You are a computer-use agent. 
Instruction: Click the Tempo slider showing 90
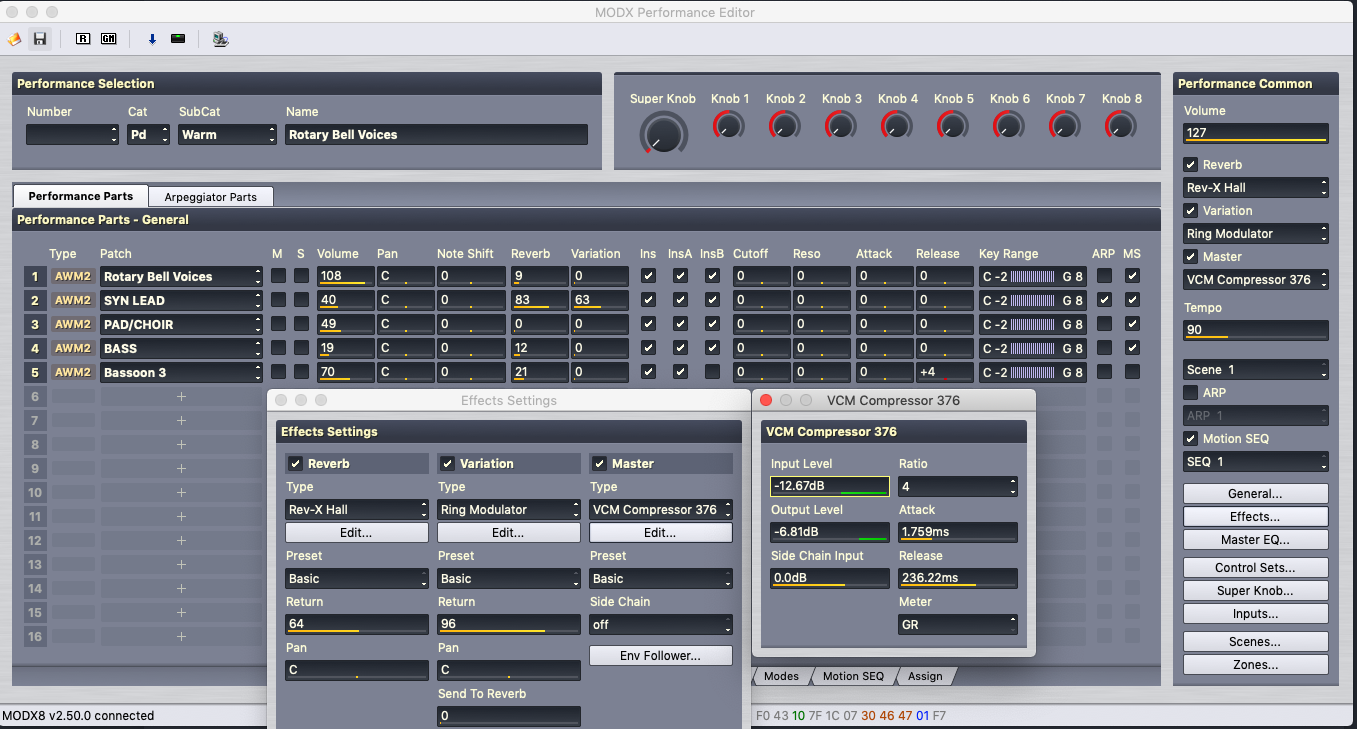point(1256,330)
